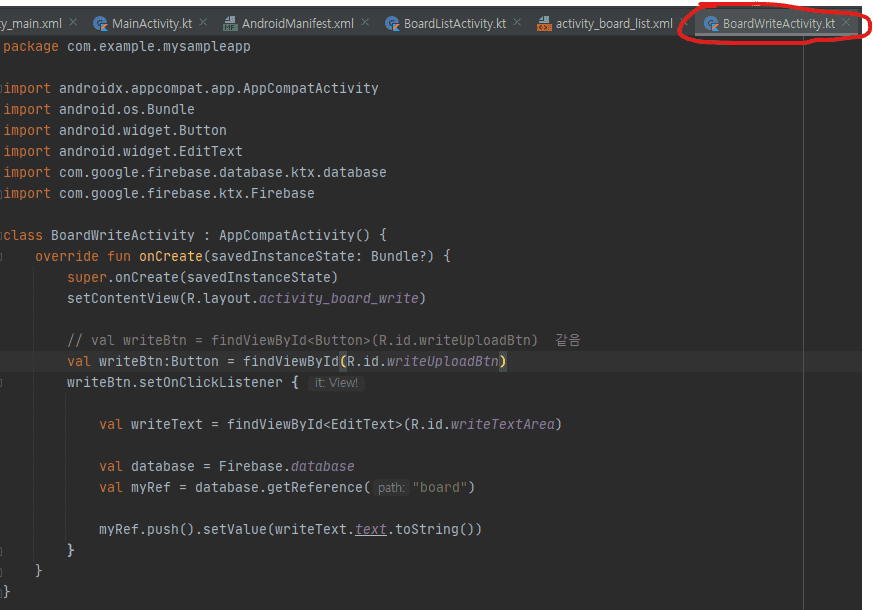The height and width of the screenshot is (610, 873).
Task: Click the push() call on myRef
Action: (171, 529)
